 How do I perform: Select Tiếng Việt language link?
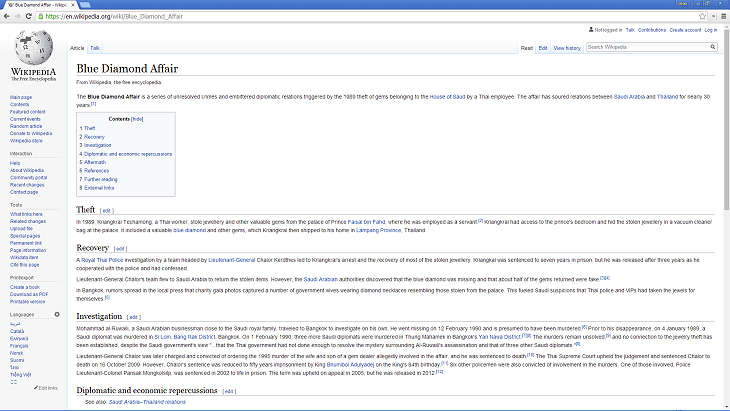point(20,374)
